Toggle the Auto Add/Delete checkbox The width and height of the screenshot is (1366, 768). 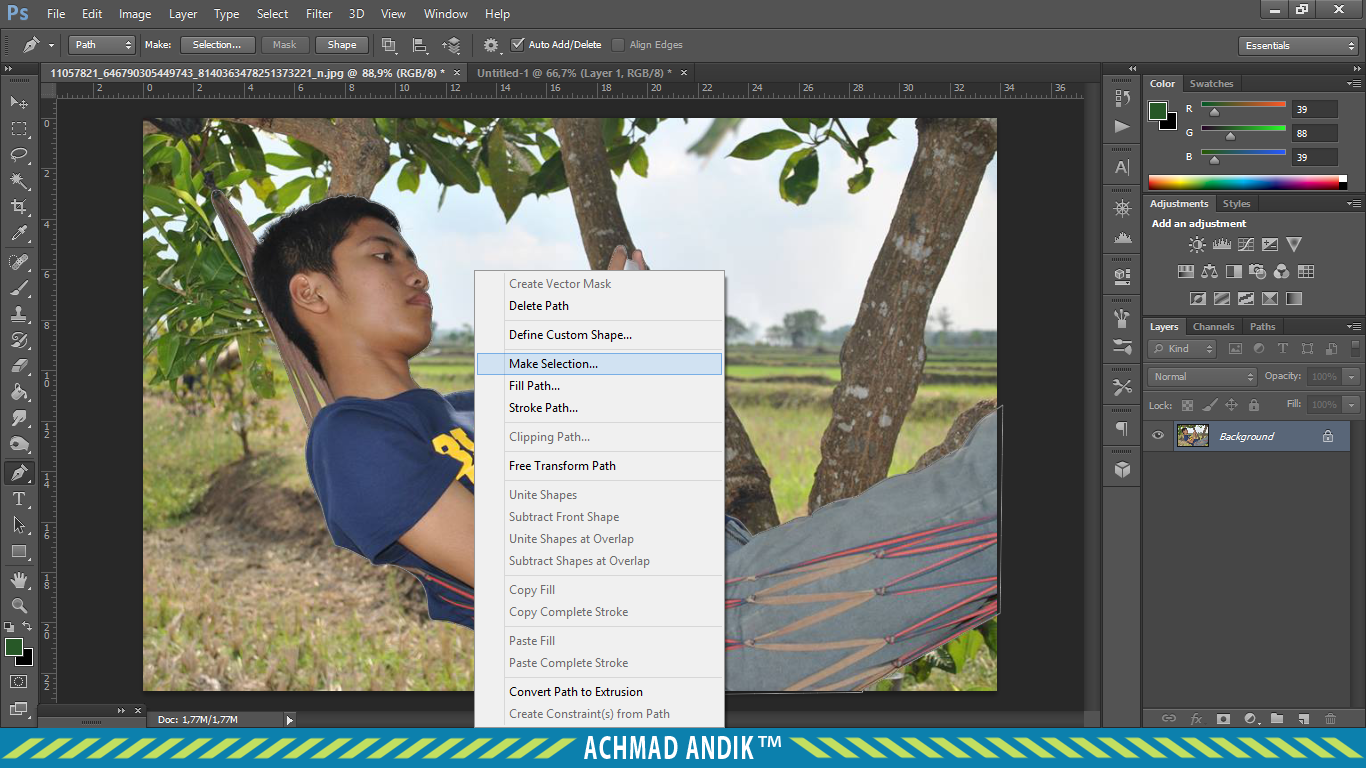pyautogui.click(x=517, y=45)
